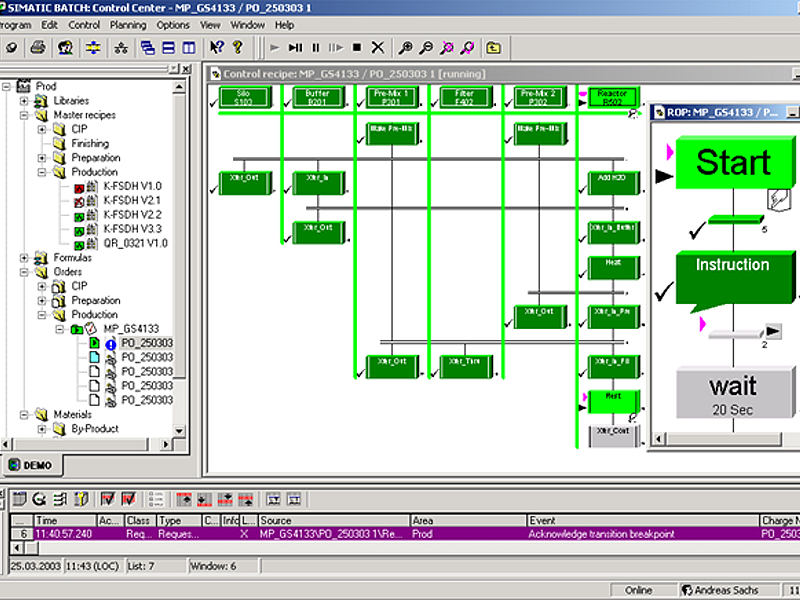Click the folder-up icon in toolbar
This screenshot has height=600, width=800.
493,48
